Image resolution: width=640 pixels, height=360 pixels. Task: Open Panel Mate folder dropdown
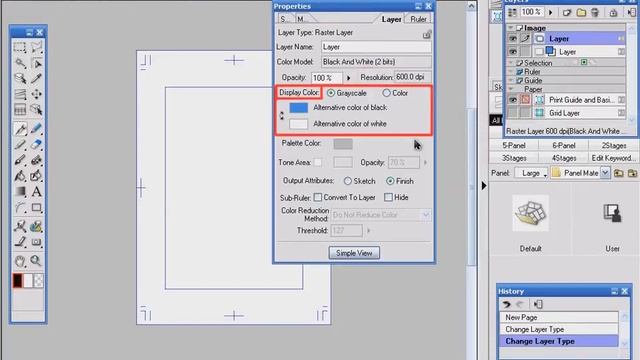point(605,173)
